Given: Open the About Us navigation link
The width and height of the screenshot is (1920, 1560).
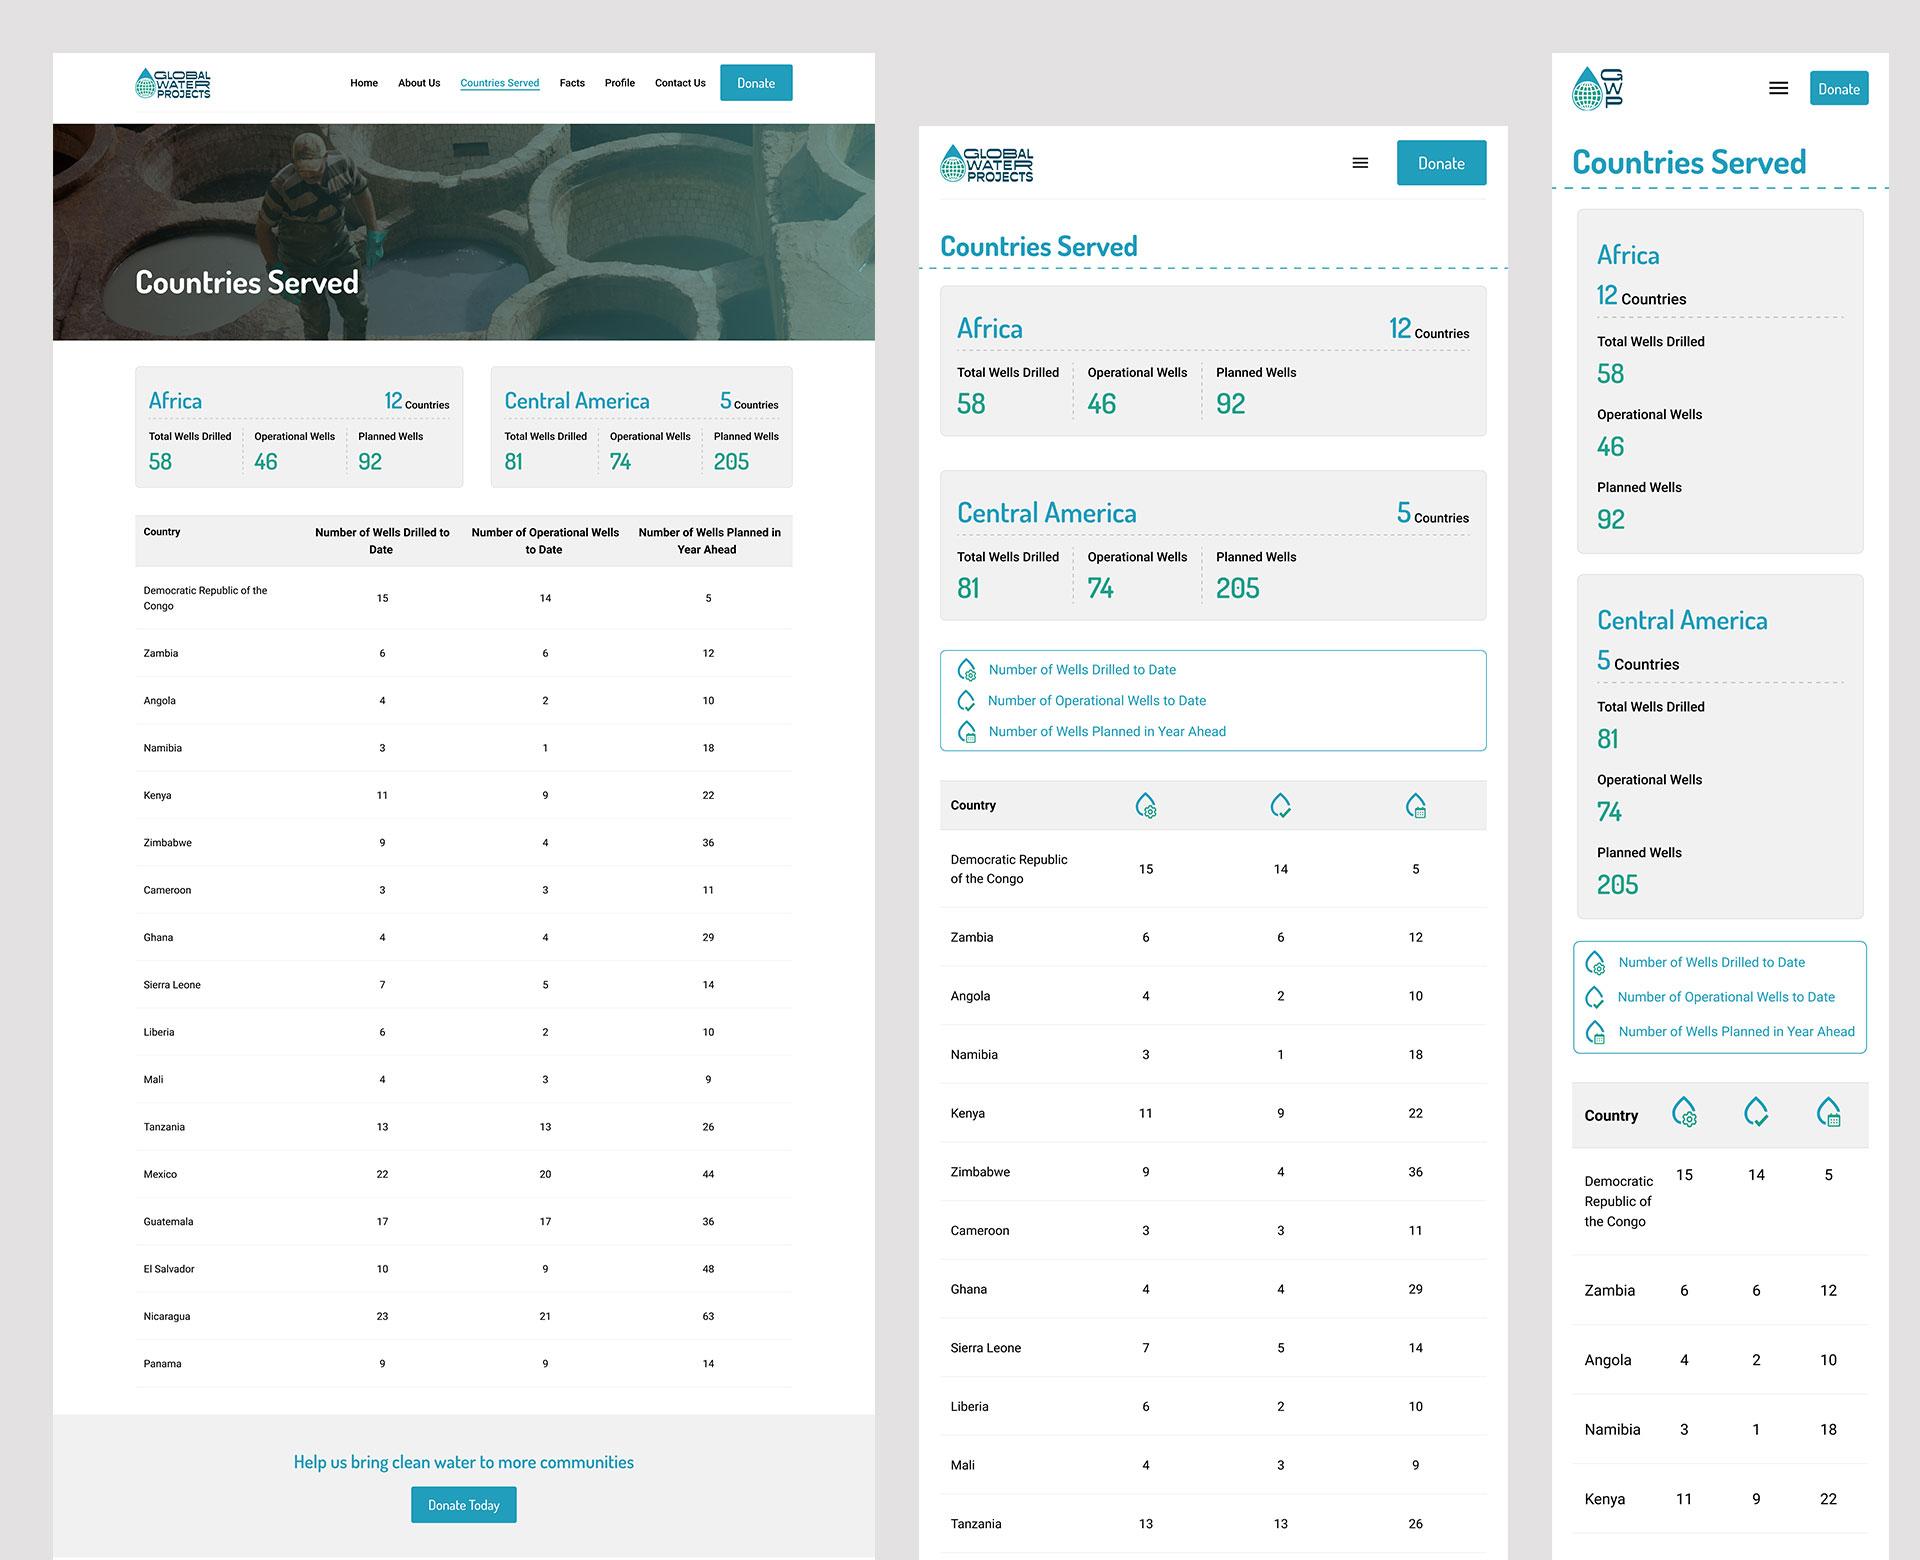Looking at the screenshot, I should tap(418, 83).
